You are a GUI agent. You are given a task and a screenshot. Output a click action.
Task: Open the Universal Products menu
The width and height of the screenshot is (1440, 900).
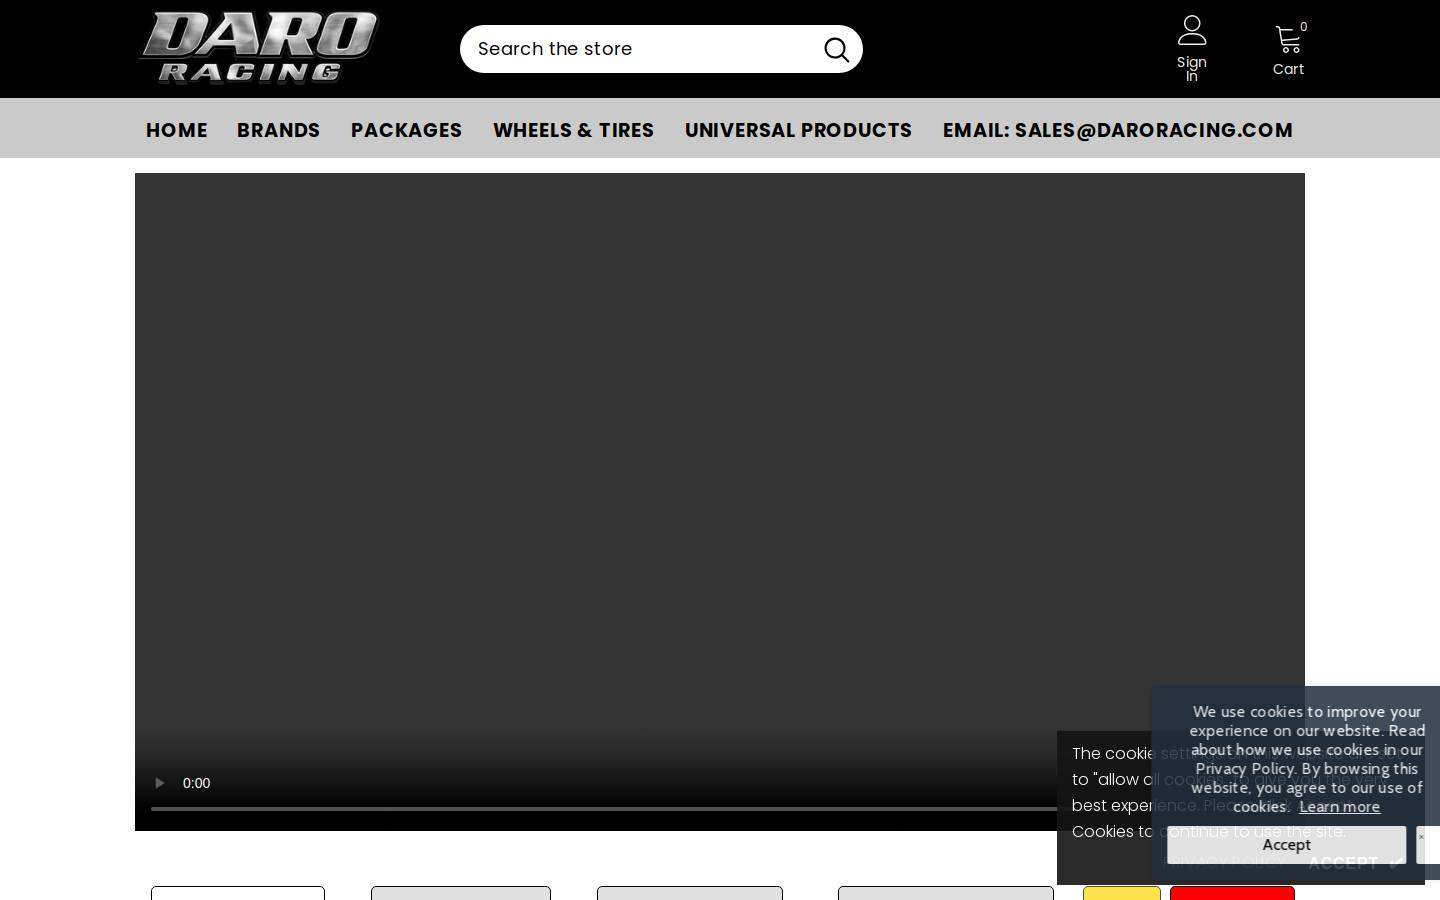click(798, 130)
